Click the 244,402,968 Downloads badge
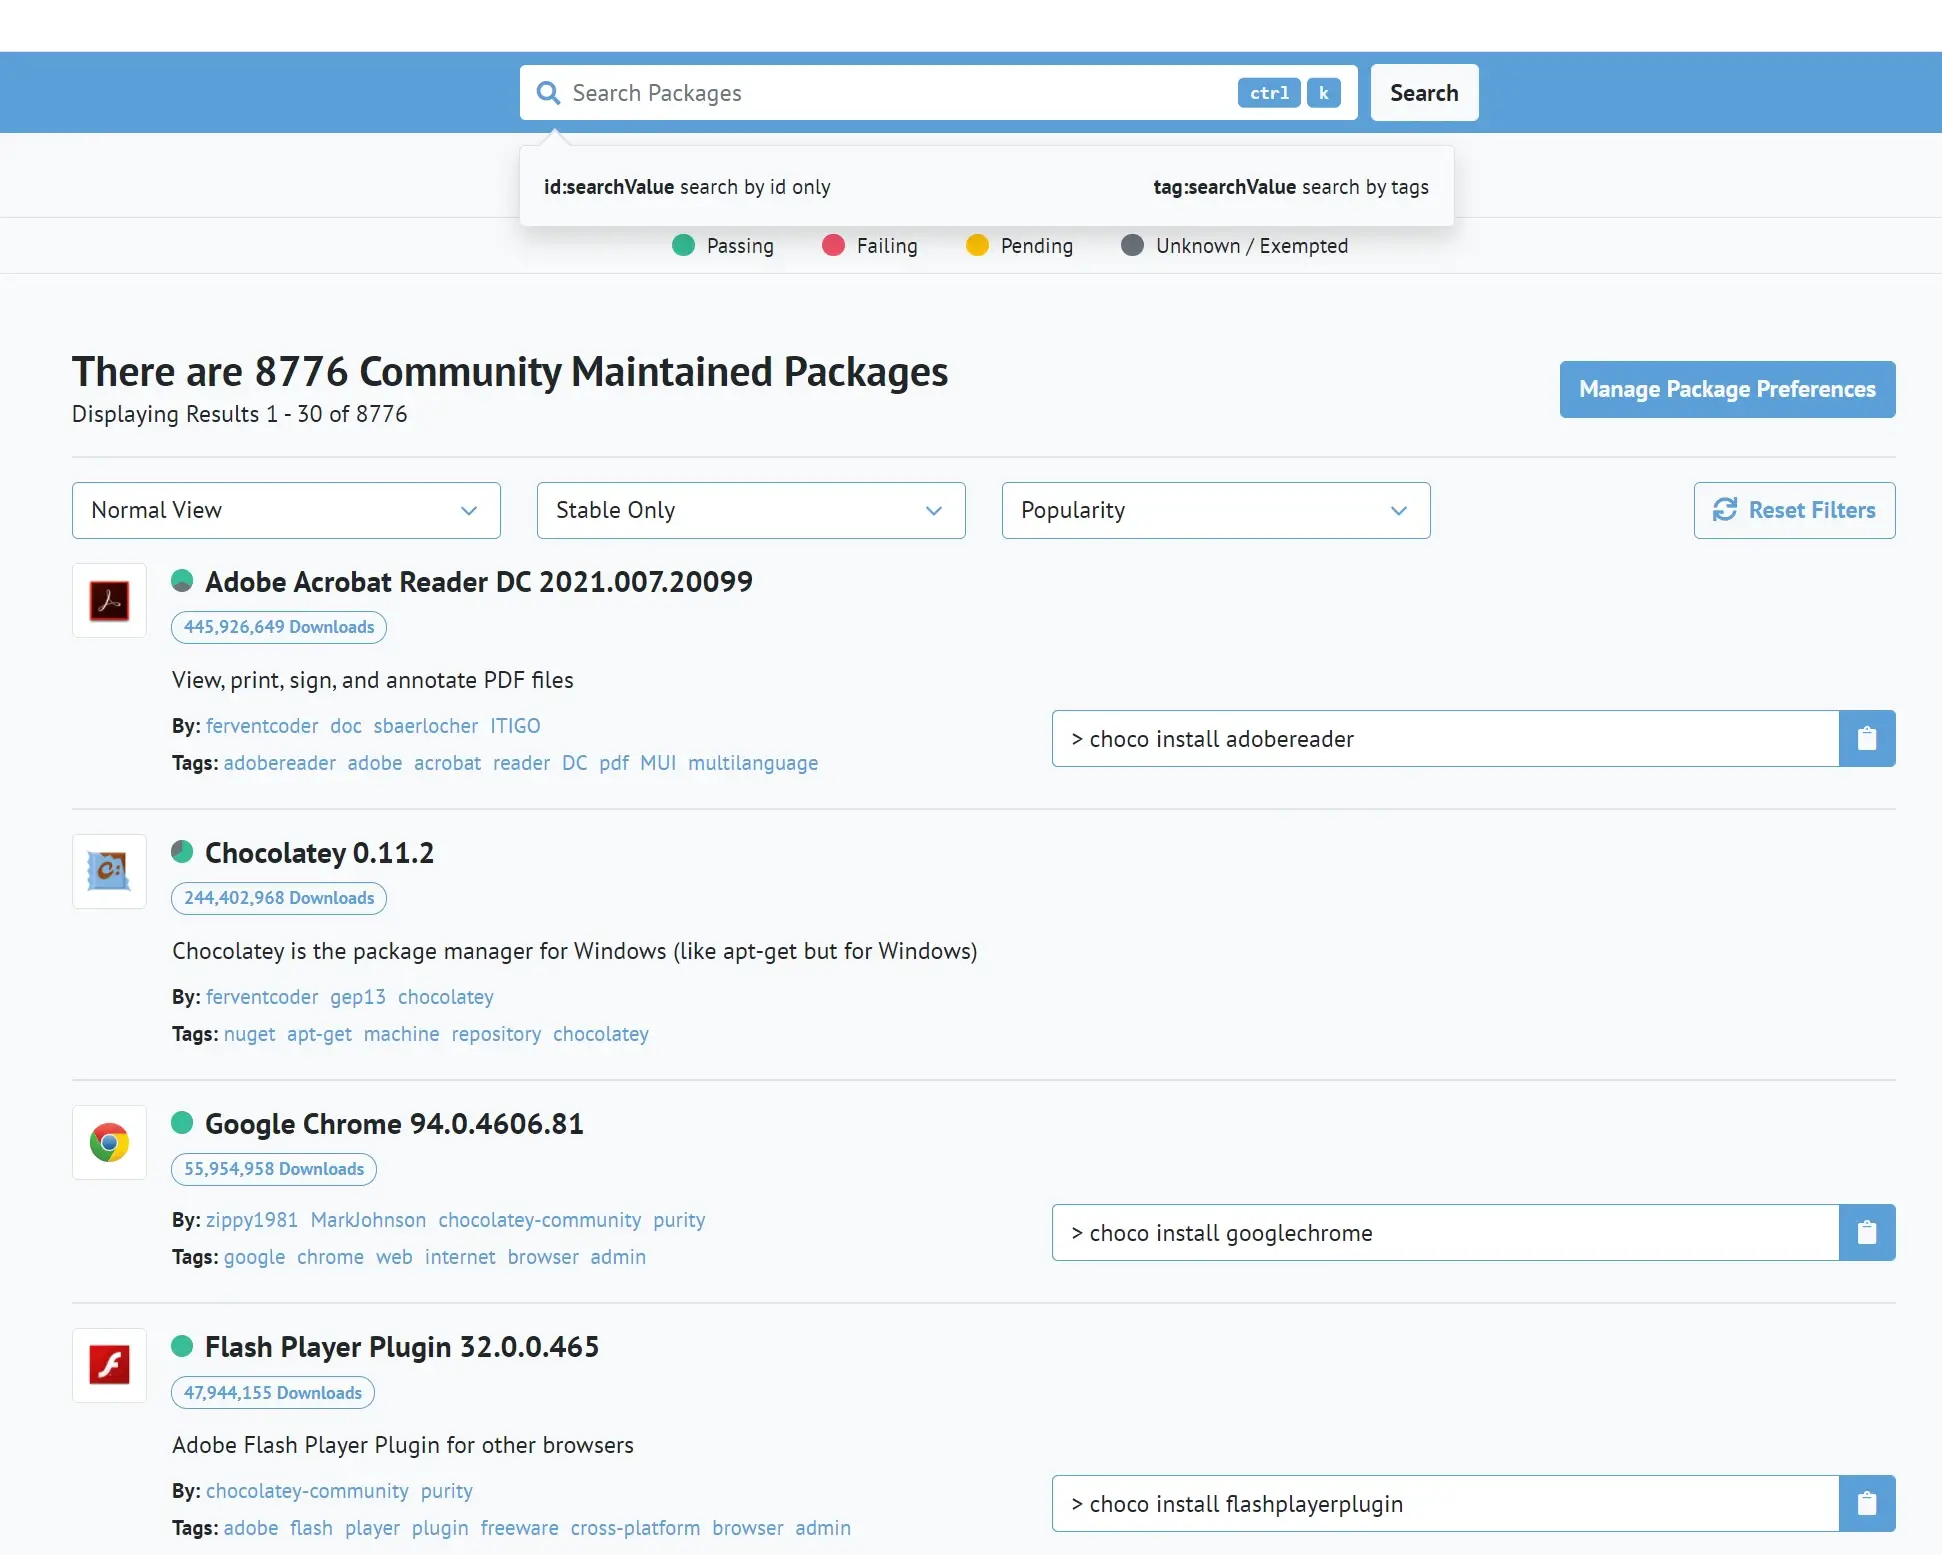The image size is (1942, 1555). [279, 898]
